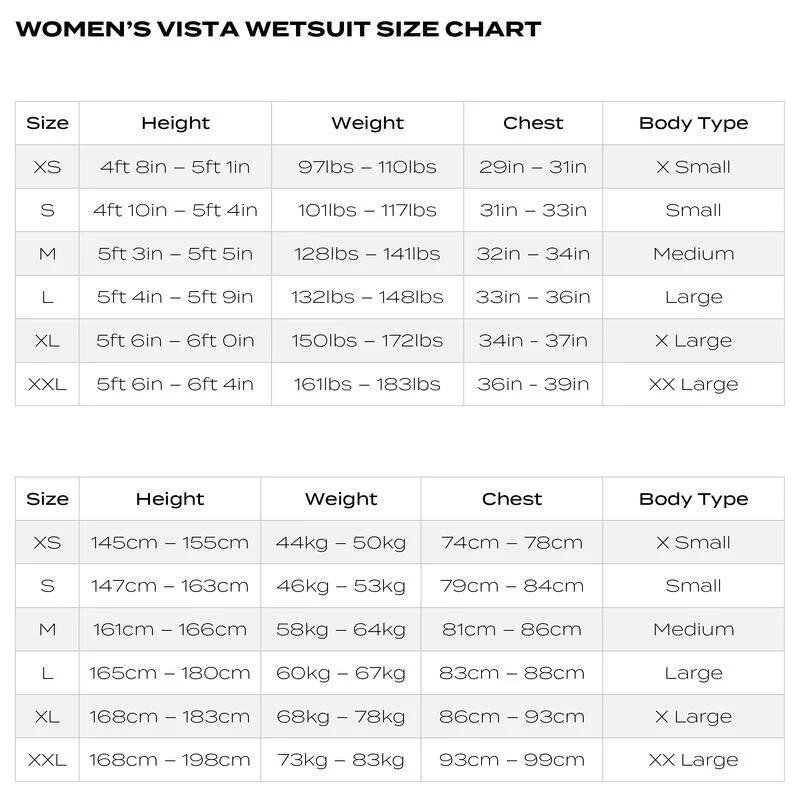
Task: Click the chest cell 36in - 39in
Action: (533, 384)
